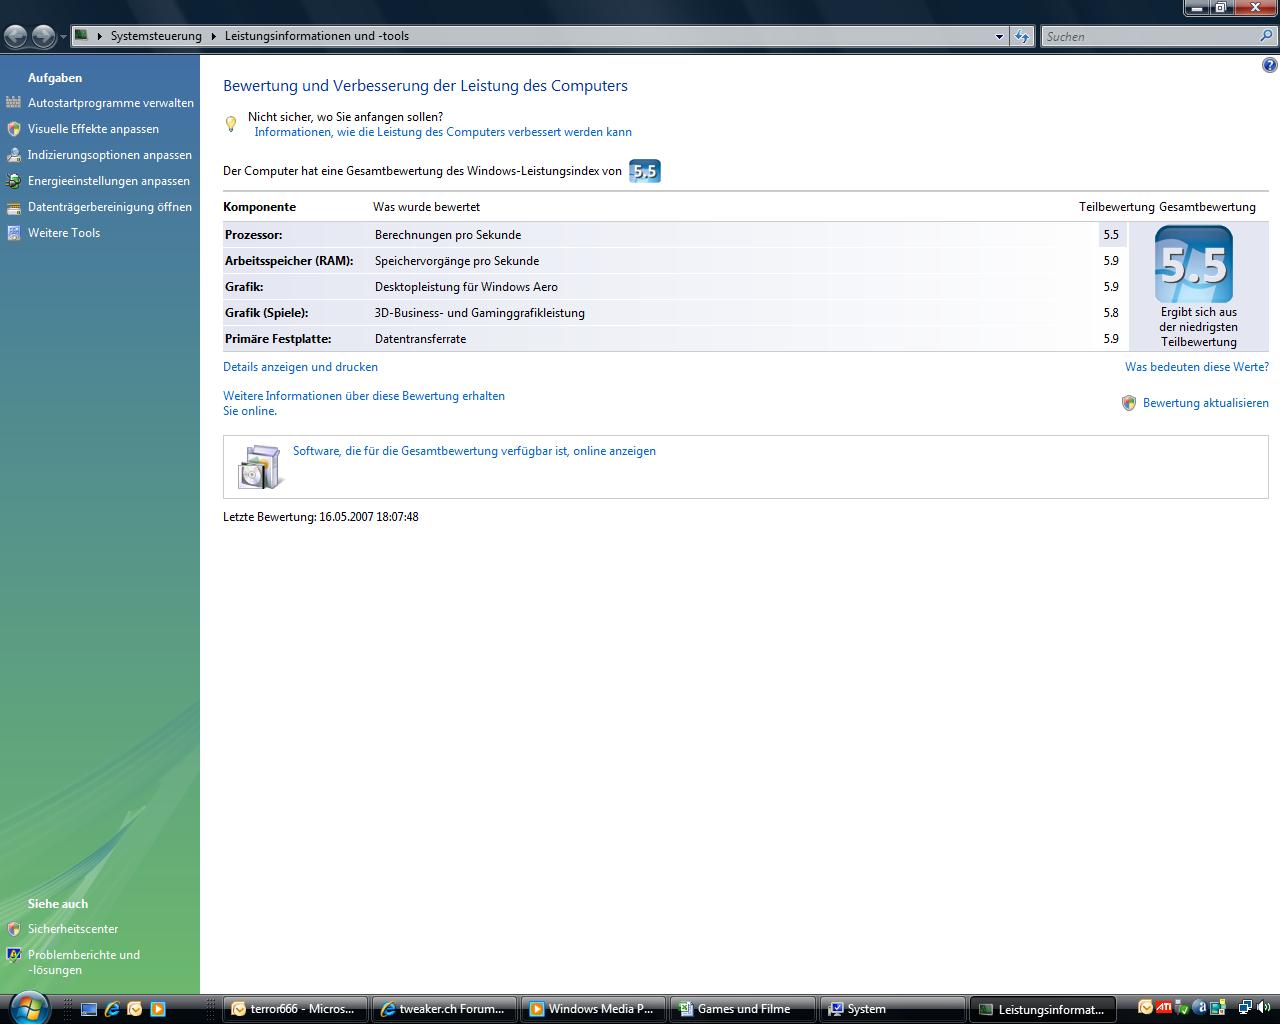Open the Details anzeigen und drucken link
This screenshot has width=1280, height=1024.
point(300,367)
